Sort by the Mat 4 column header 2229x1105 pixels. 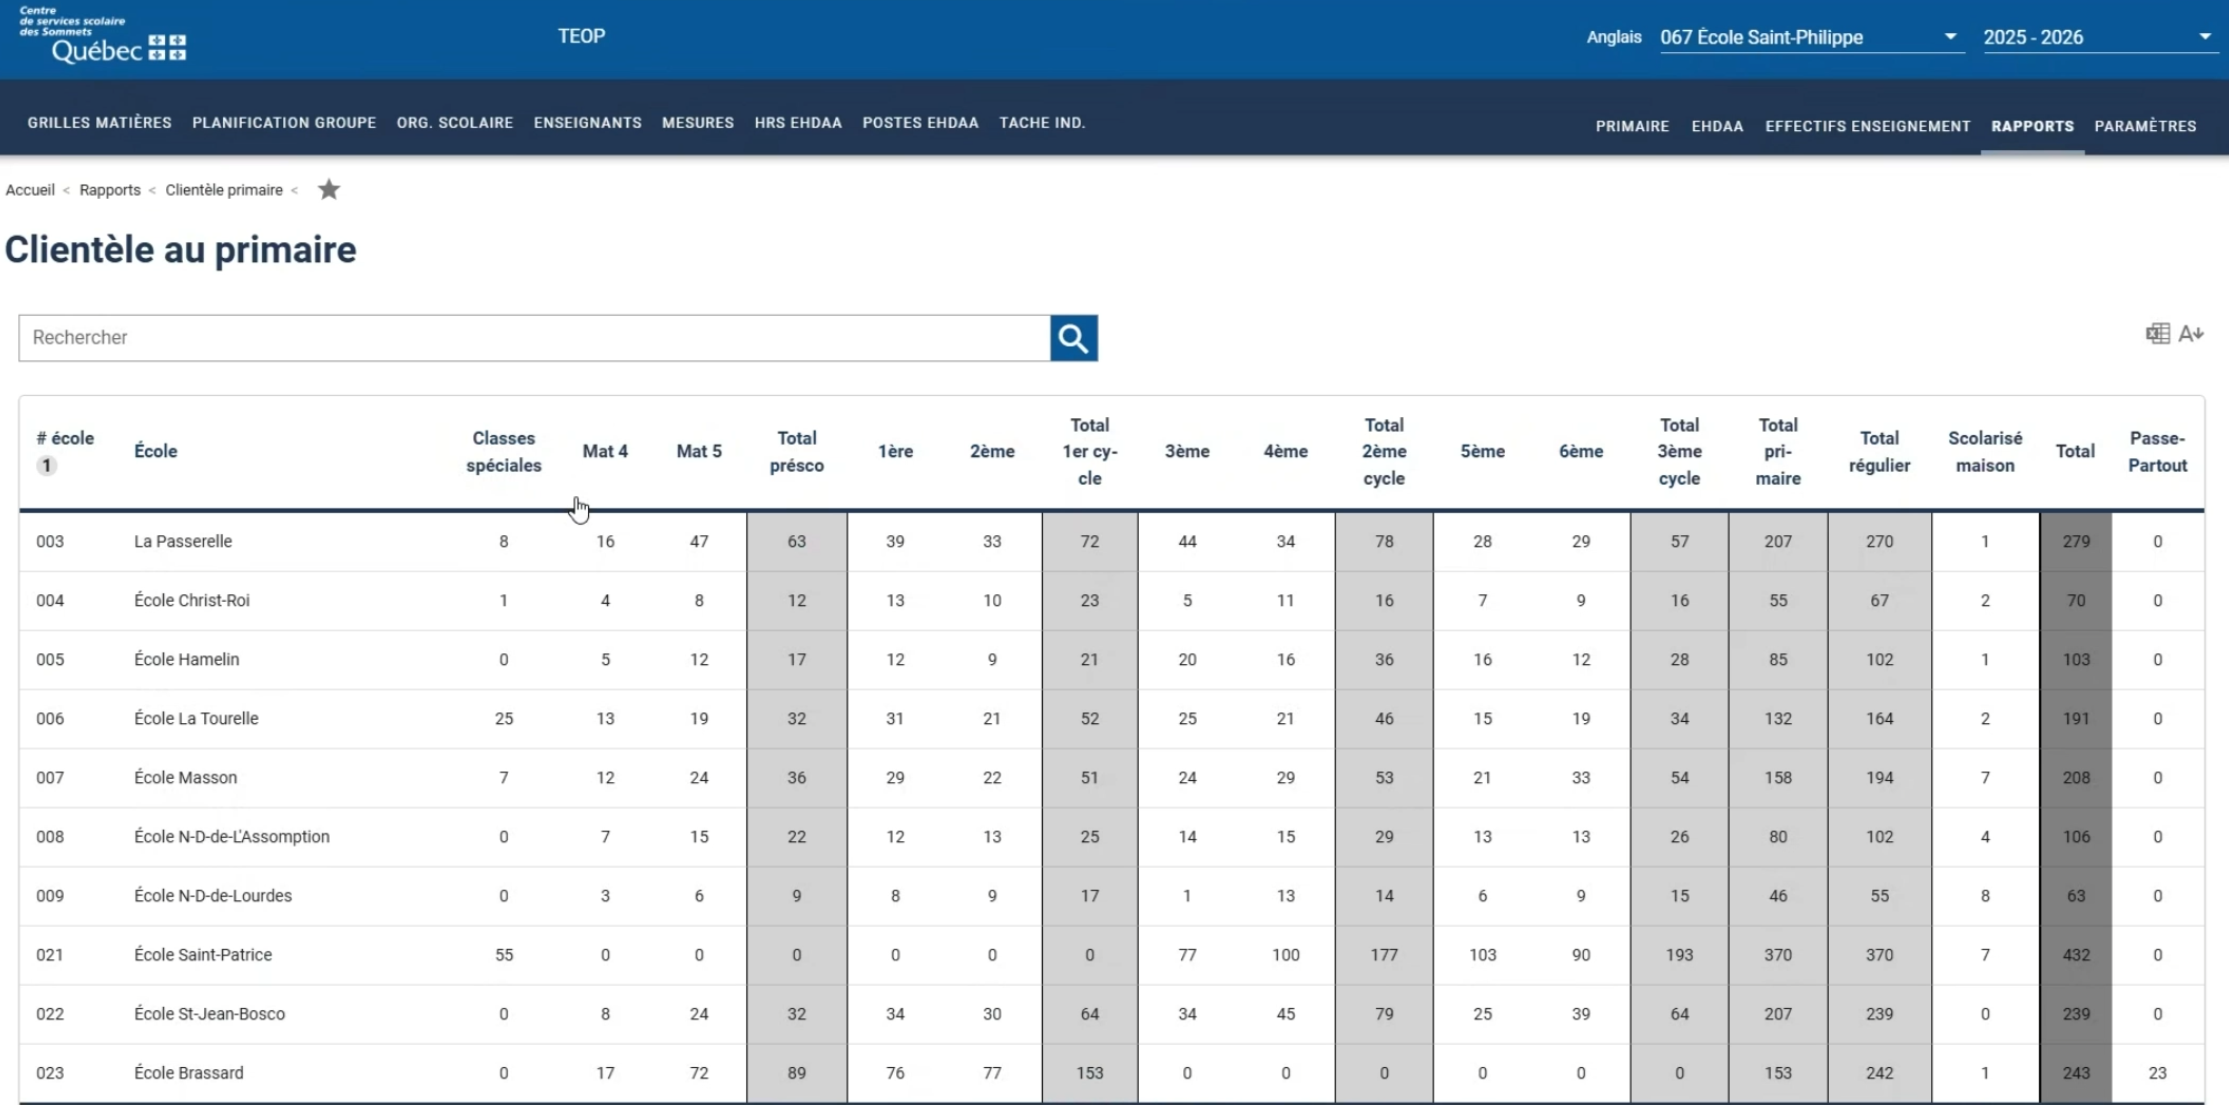tap(605, 451)
